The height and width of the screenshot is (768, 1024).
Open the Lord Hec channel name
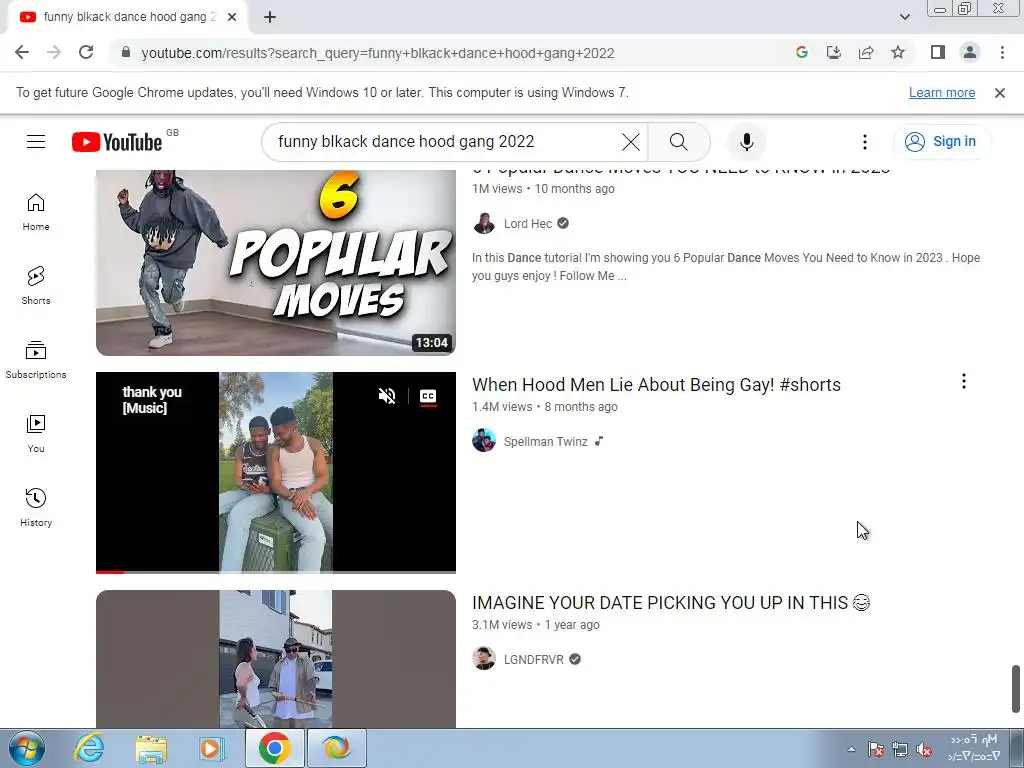click(x=528, y=223)
